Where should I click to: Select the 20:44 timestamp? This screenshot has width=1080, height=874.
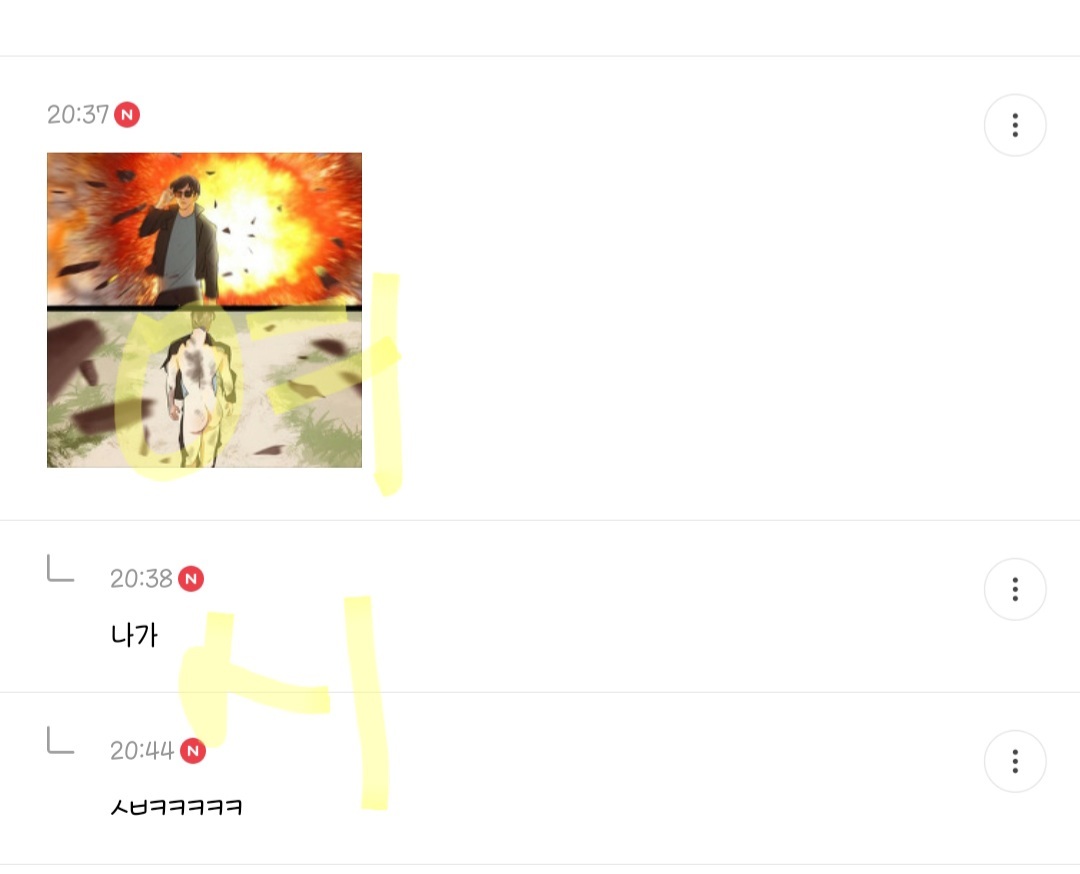coord(142,751)
